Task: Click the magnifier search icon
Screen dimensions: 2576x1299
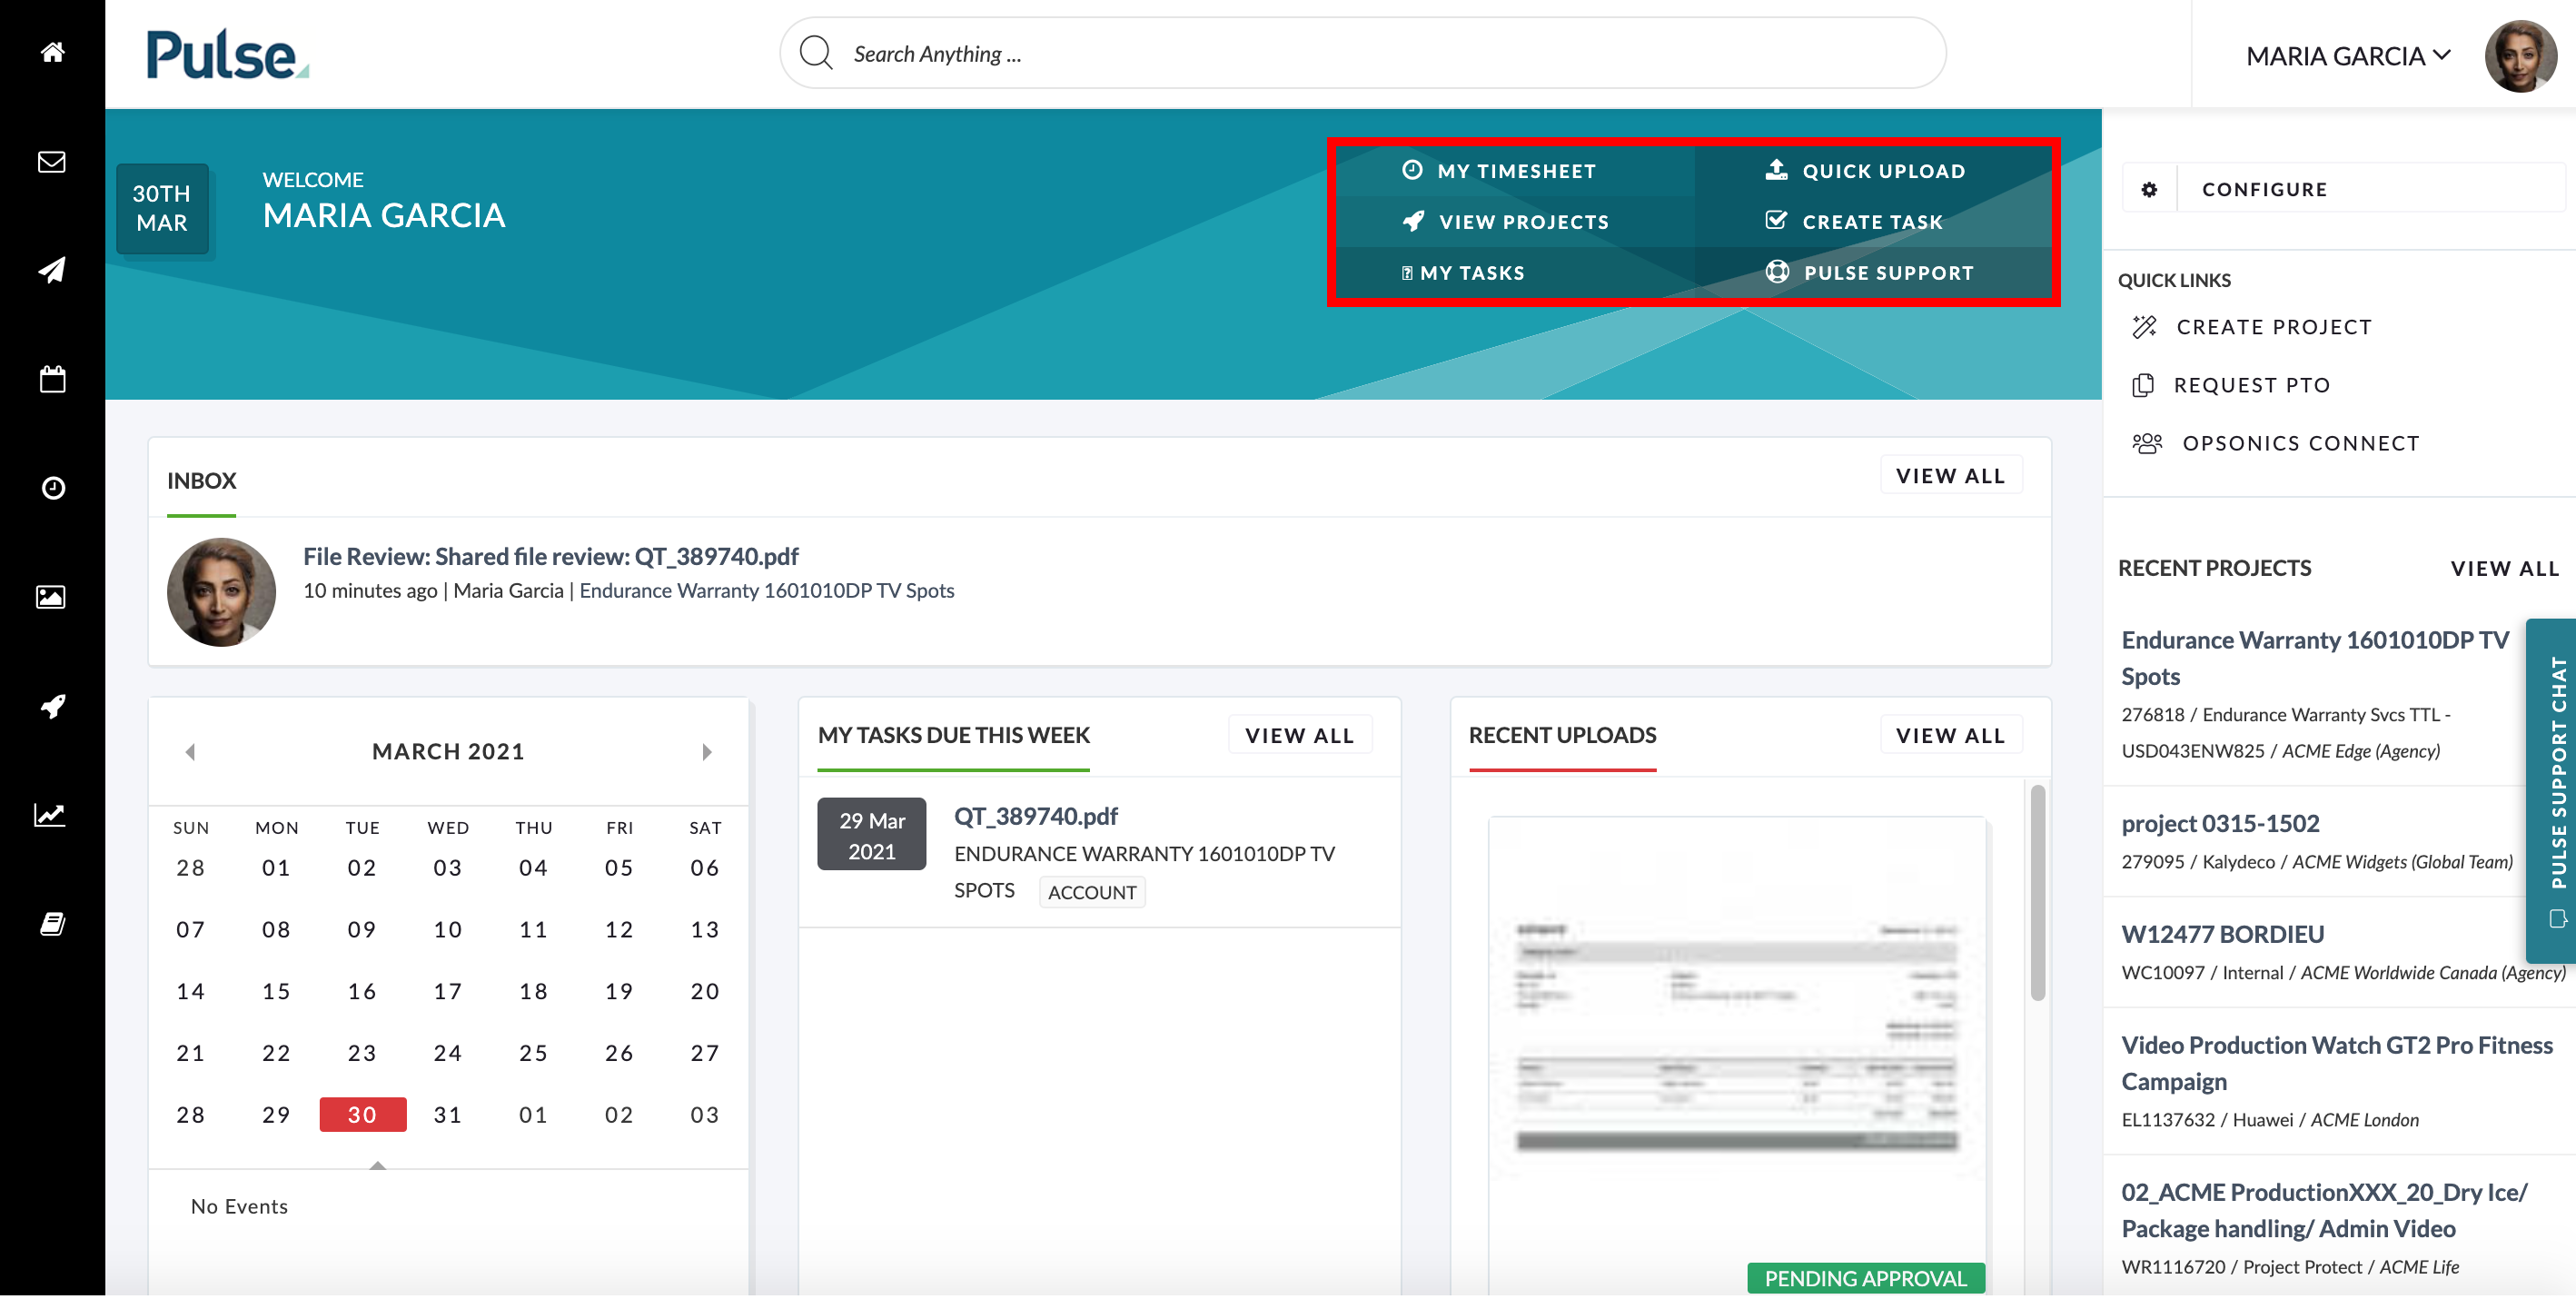Action: click(816, 53)
